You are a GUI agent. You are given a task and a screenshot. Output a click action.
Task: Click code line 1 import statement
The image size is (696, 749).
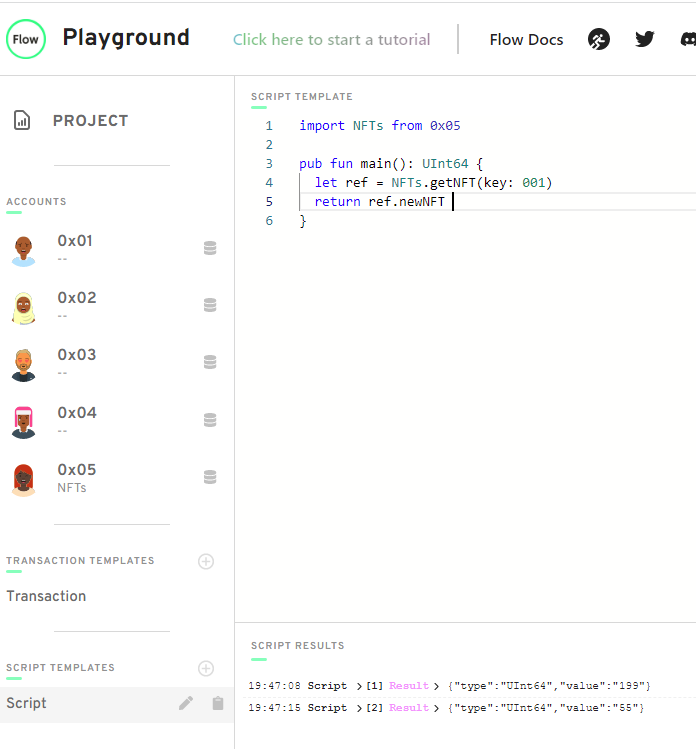[380, 126]
